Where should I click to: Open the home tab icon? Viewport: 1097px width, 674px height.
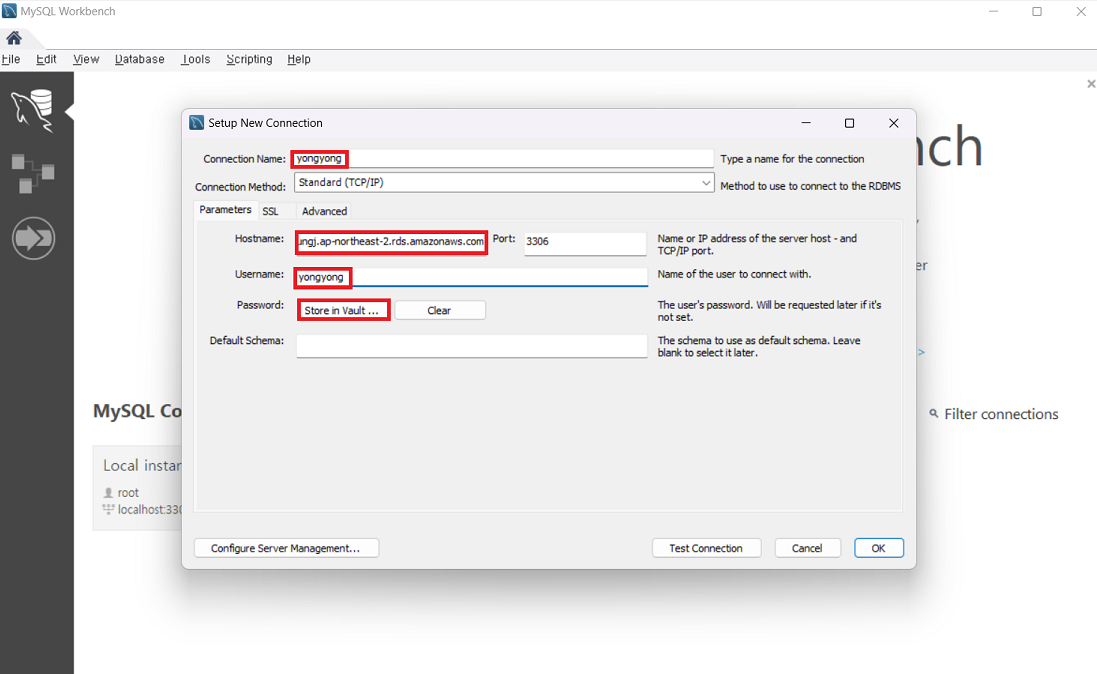(x=14, y=38)
